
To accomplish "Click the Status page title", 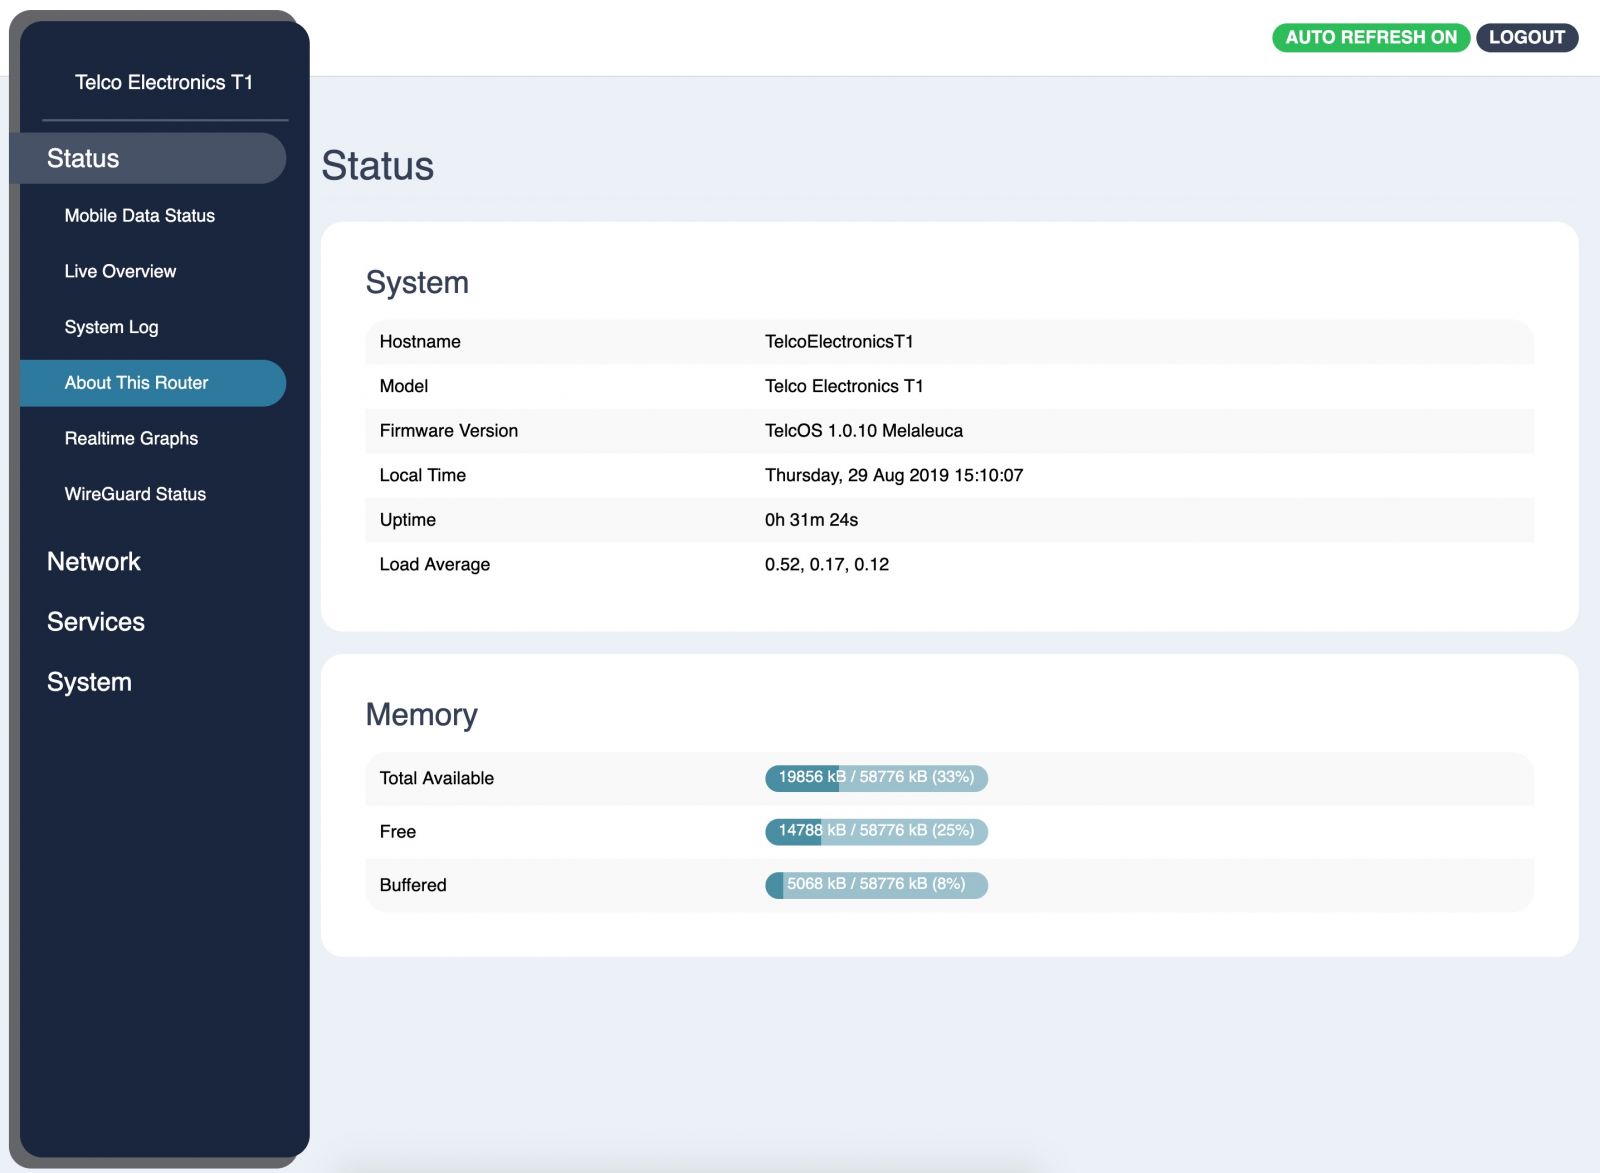I will tap(377, 165).
